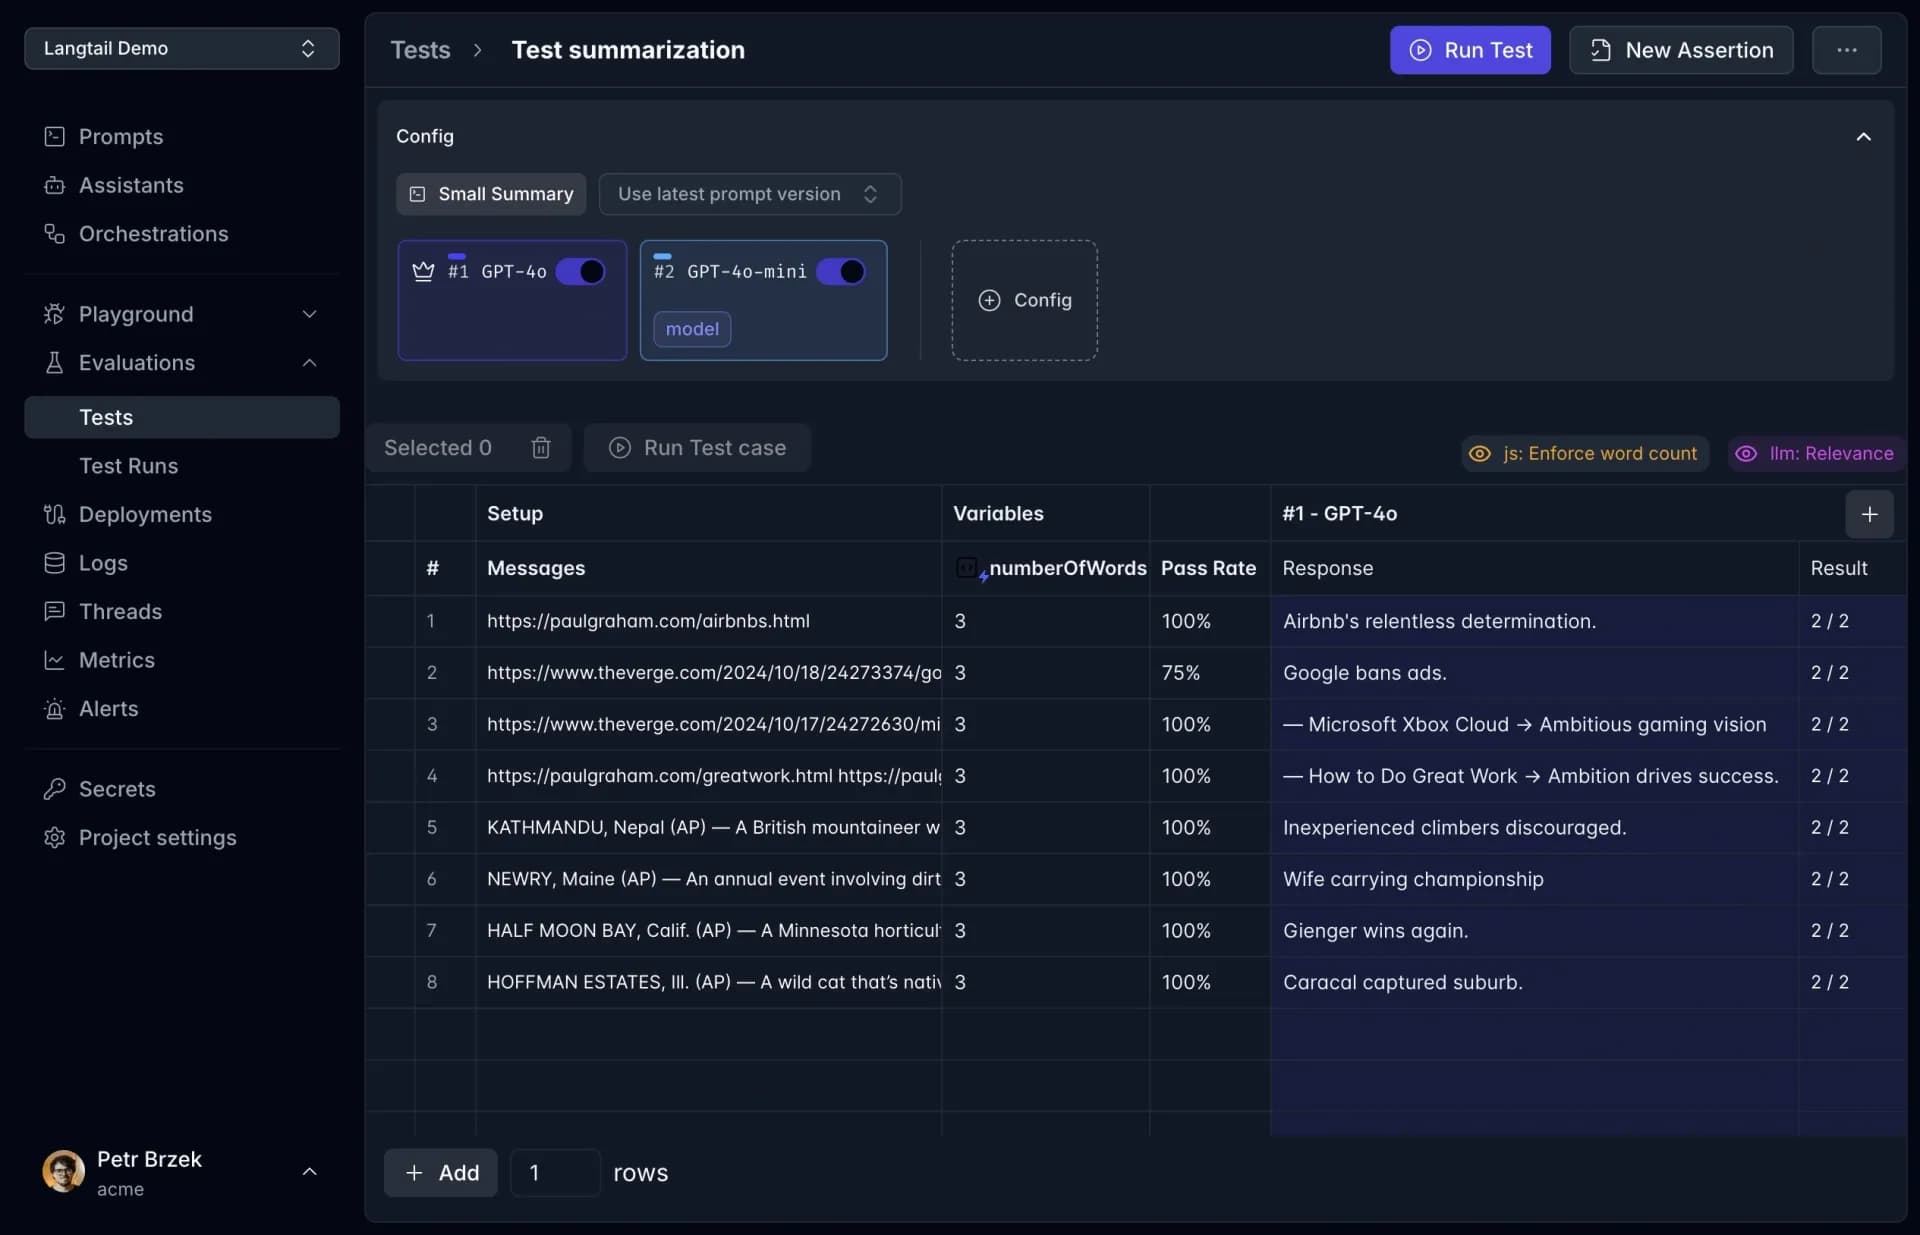Click the HALF MOON BAY message cell
Image resolution: width=1920 pixels, height=1235 pixels.
708,931
